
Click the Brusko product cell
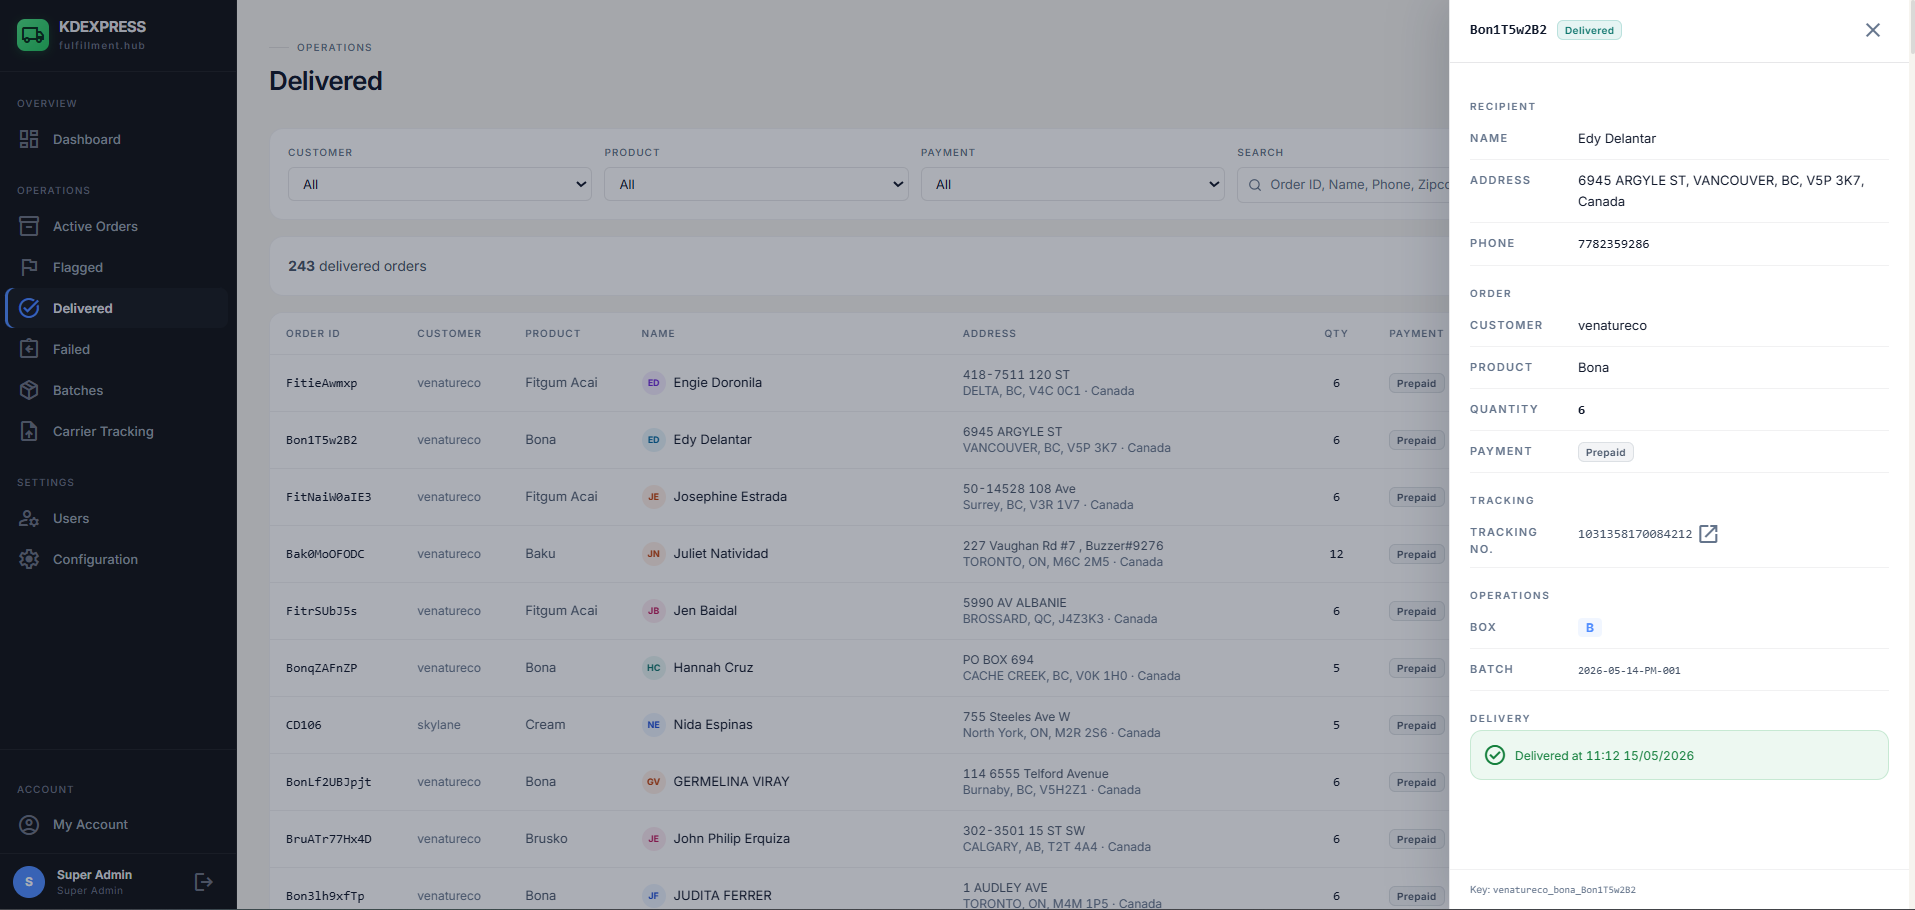[x=546, y=839]
